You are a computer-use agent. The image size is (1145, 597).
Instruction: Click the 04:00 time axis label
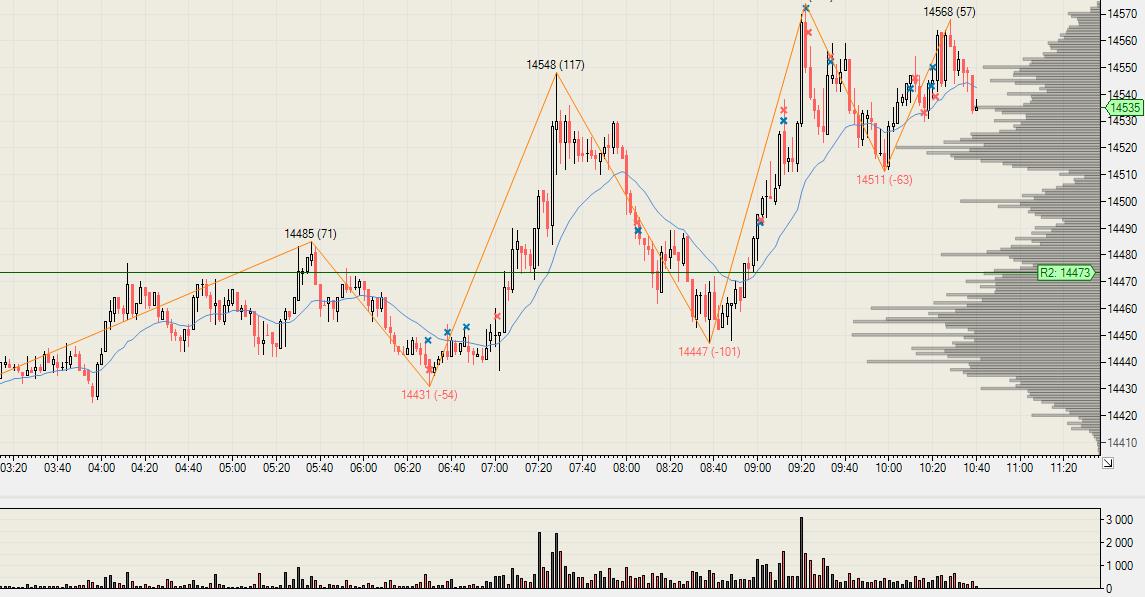(x=101, y=468)
